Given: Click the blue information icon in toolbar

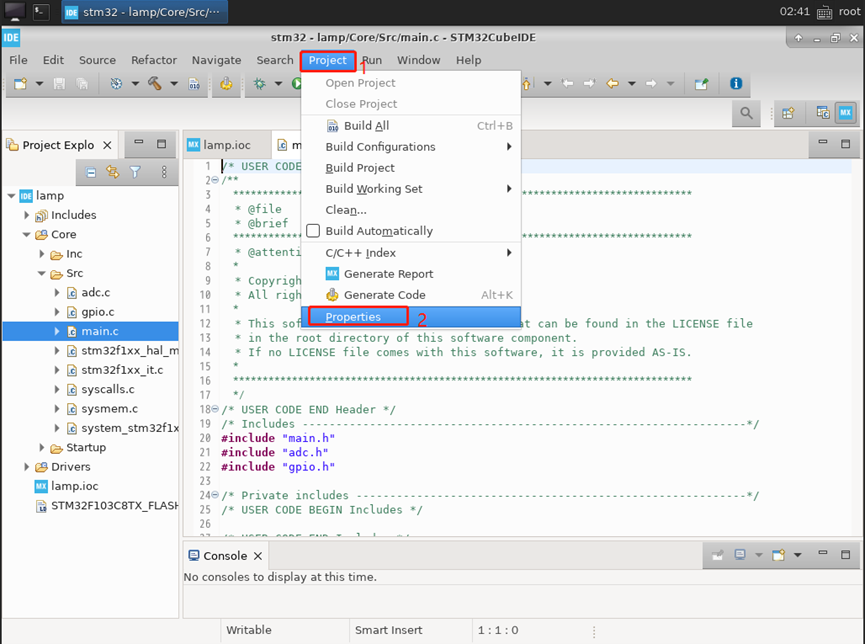Looking at the screenshot, I should tap(735, 84).
